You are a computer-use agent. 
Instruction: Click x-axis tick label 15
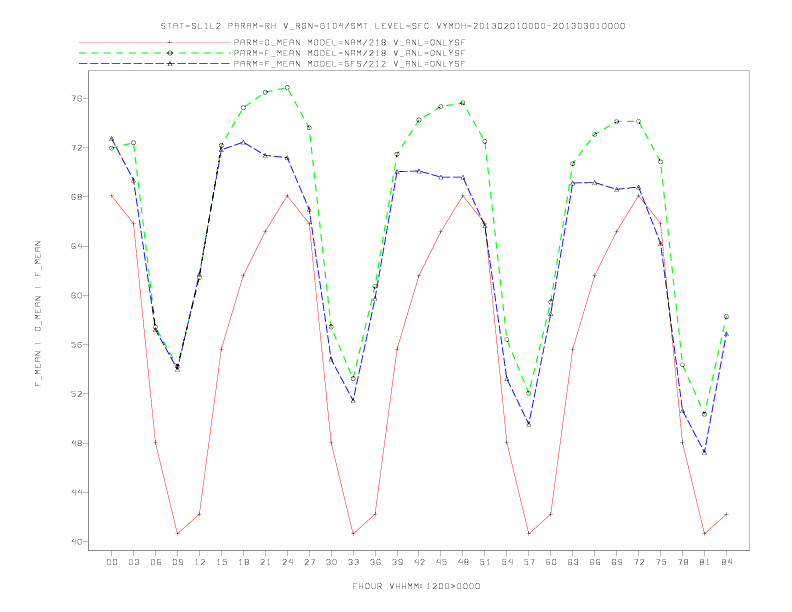221,562
